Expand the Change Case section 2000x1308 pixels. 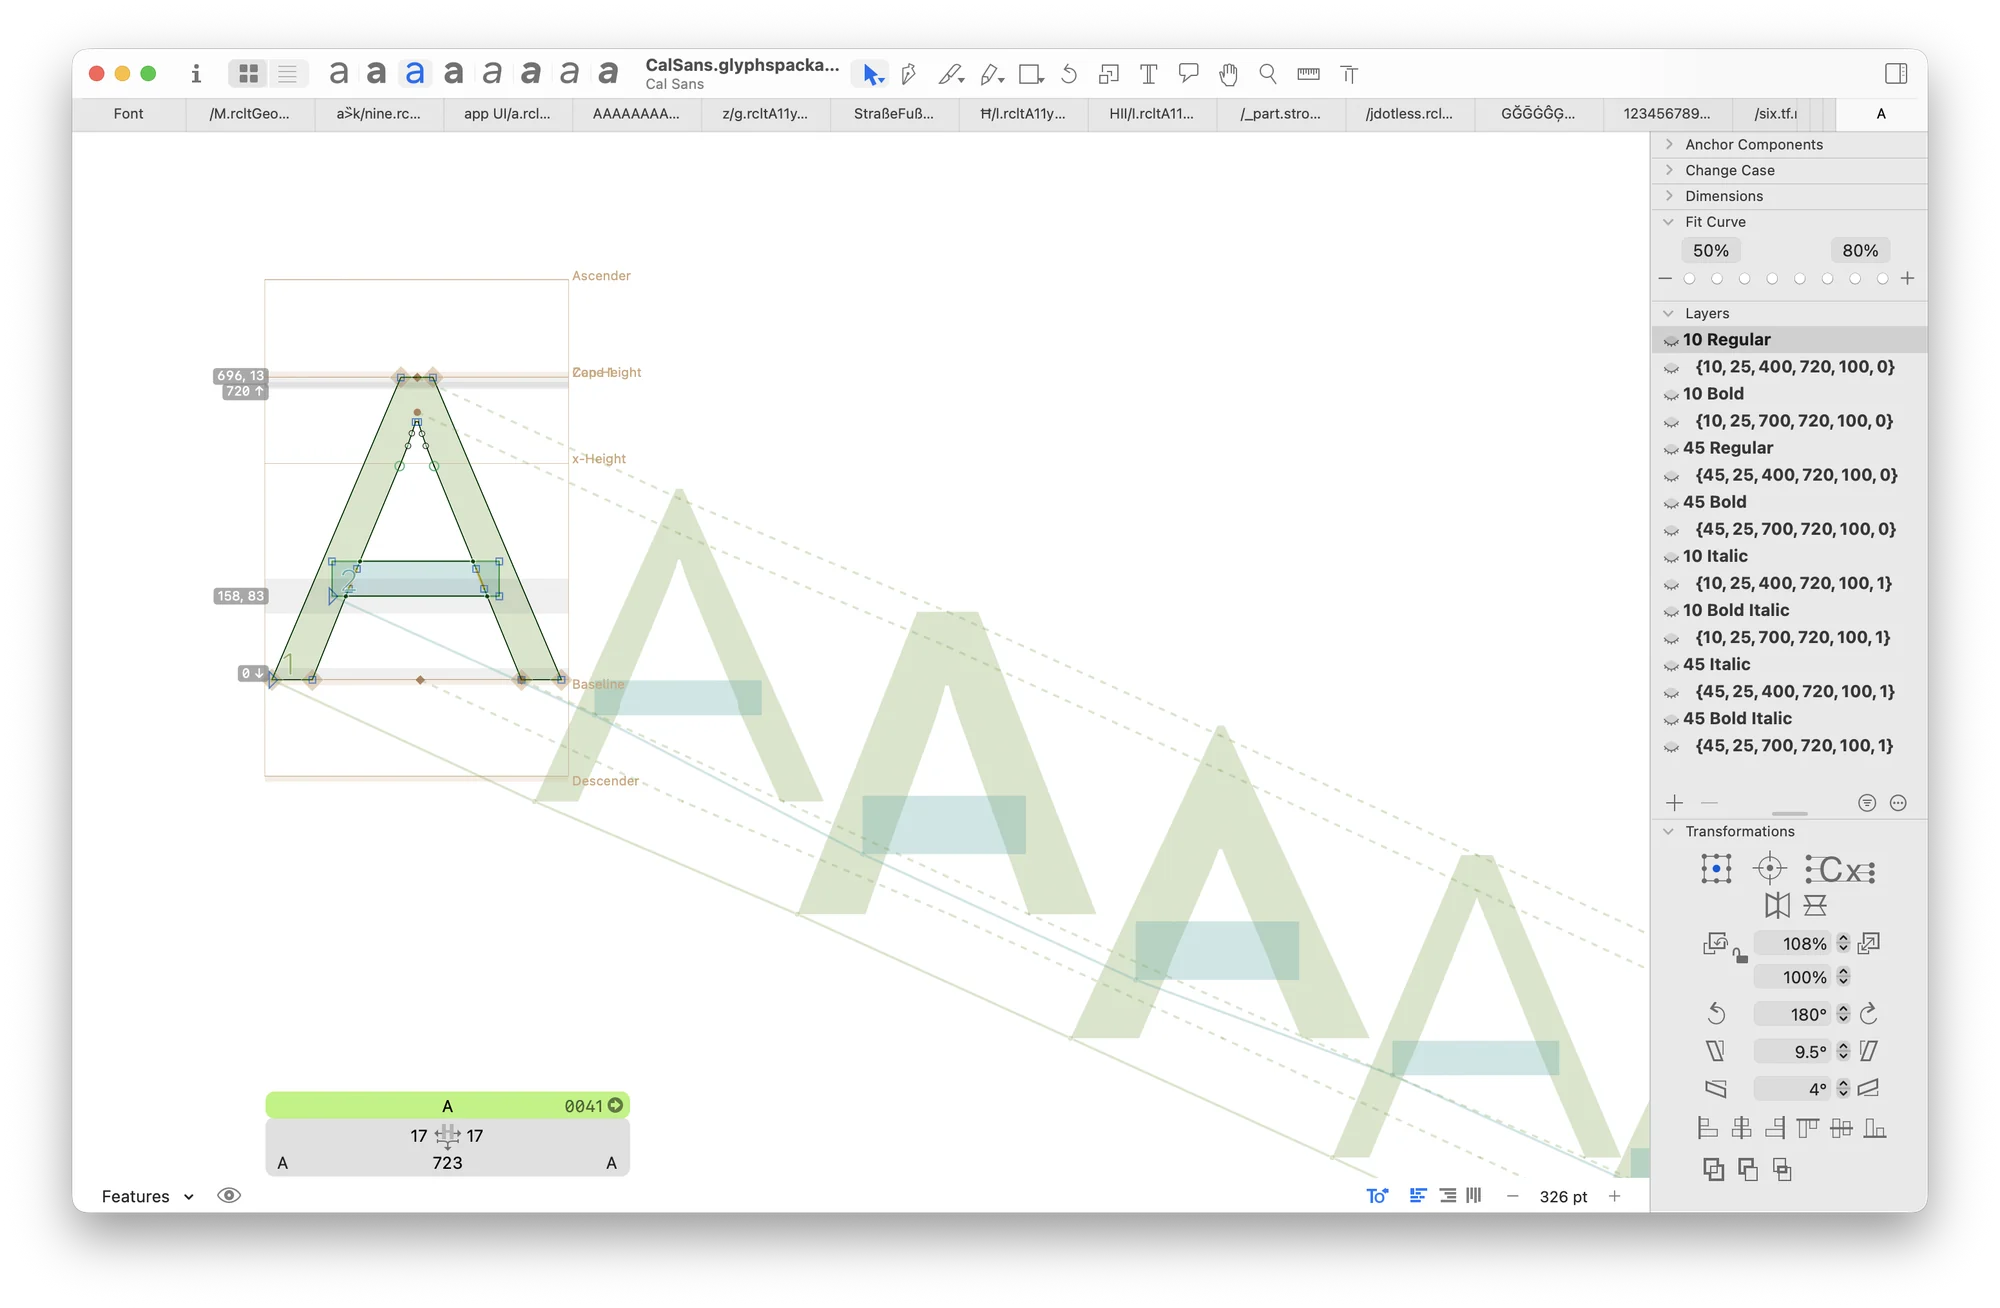[1669, 170]
